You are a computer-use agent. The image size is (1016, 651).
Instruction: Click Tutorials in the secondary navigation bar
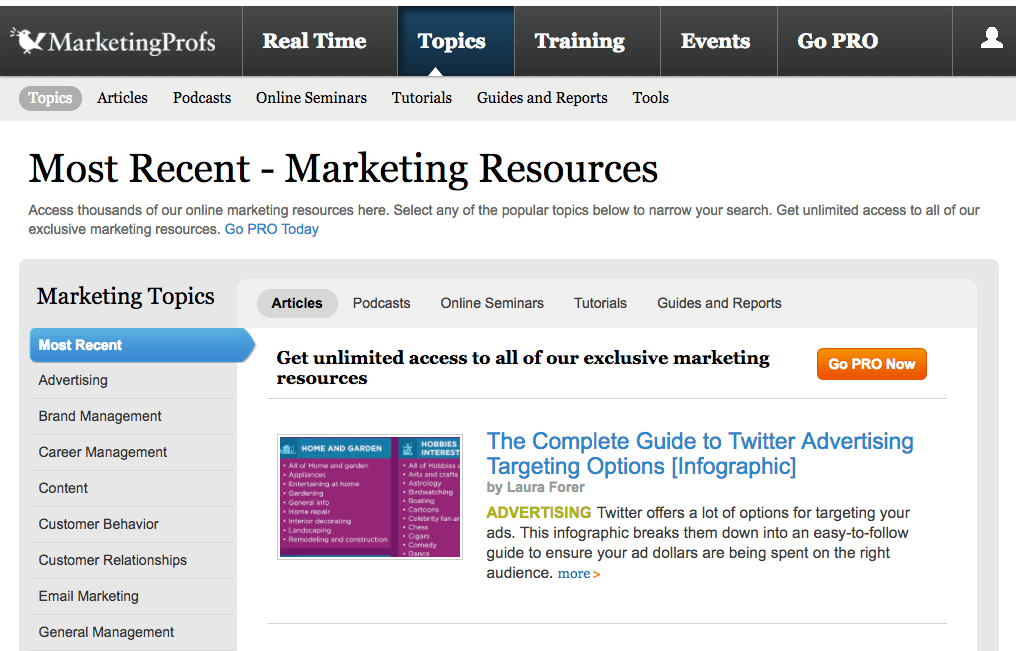(x=422, y=98)
